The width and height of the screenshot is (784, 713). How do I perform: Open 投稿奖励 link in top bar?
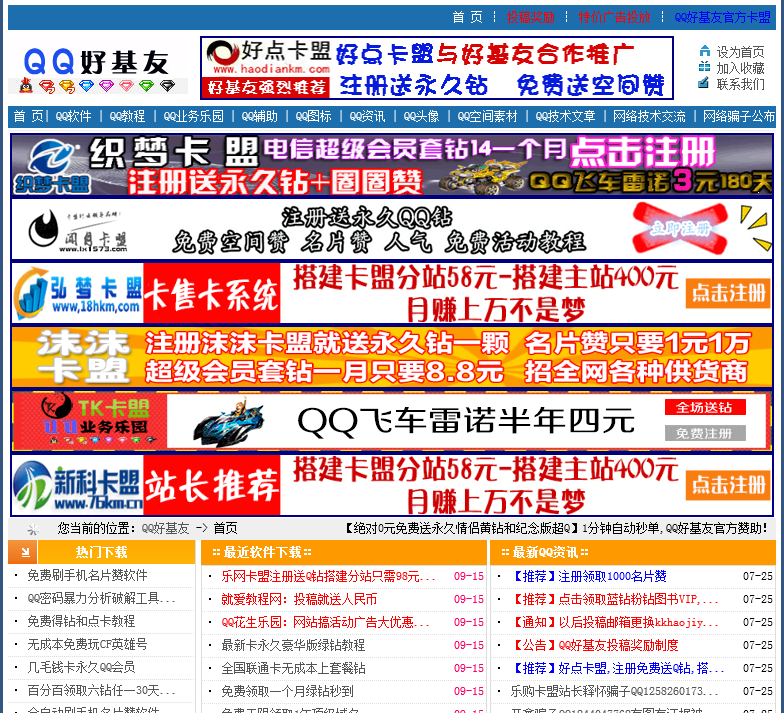coord(530,18)
